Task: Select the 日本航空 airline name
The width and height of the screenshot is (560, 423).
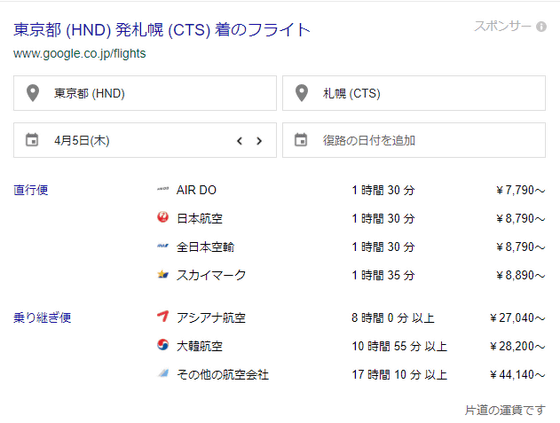Action: tap(200, 218)
